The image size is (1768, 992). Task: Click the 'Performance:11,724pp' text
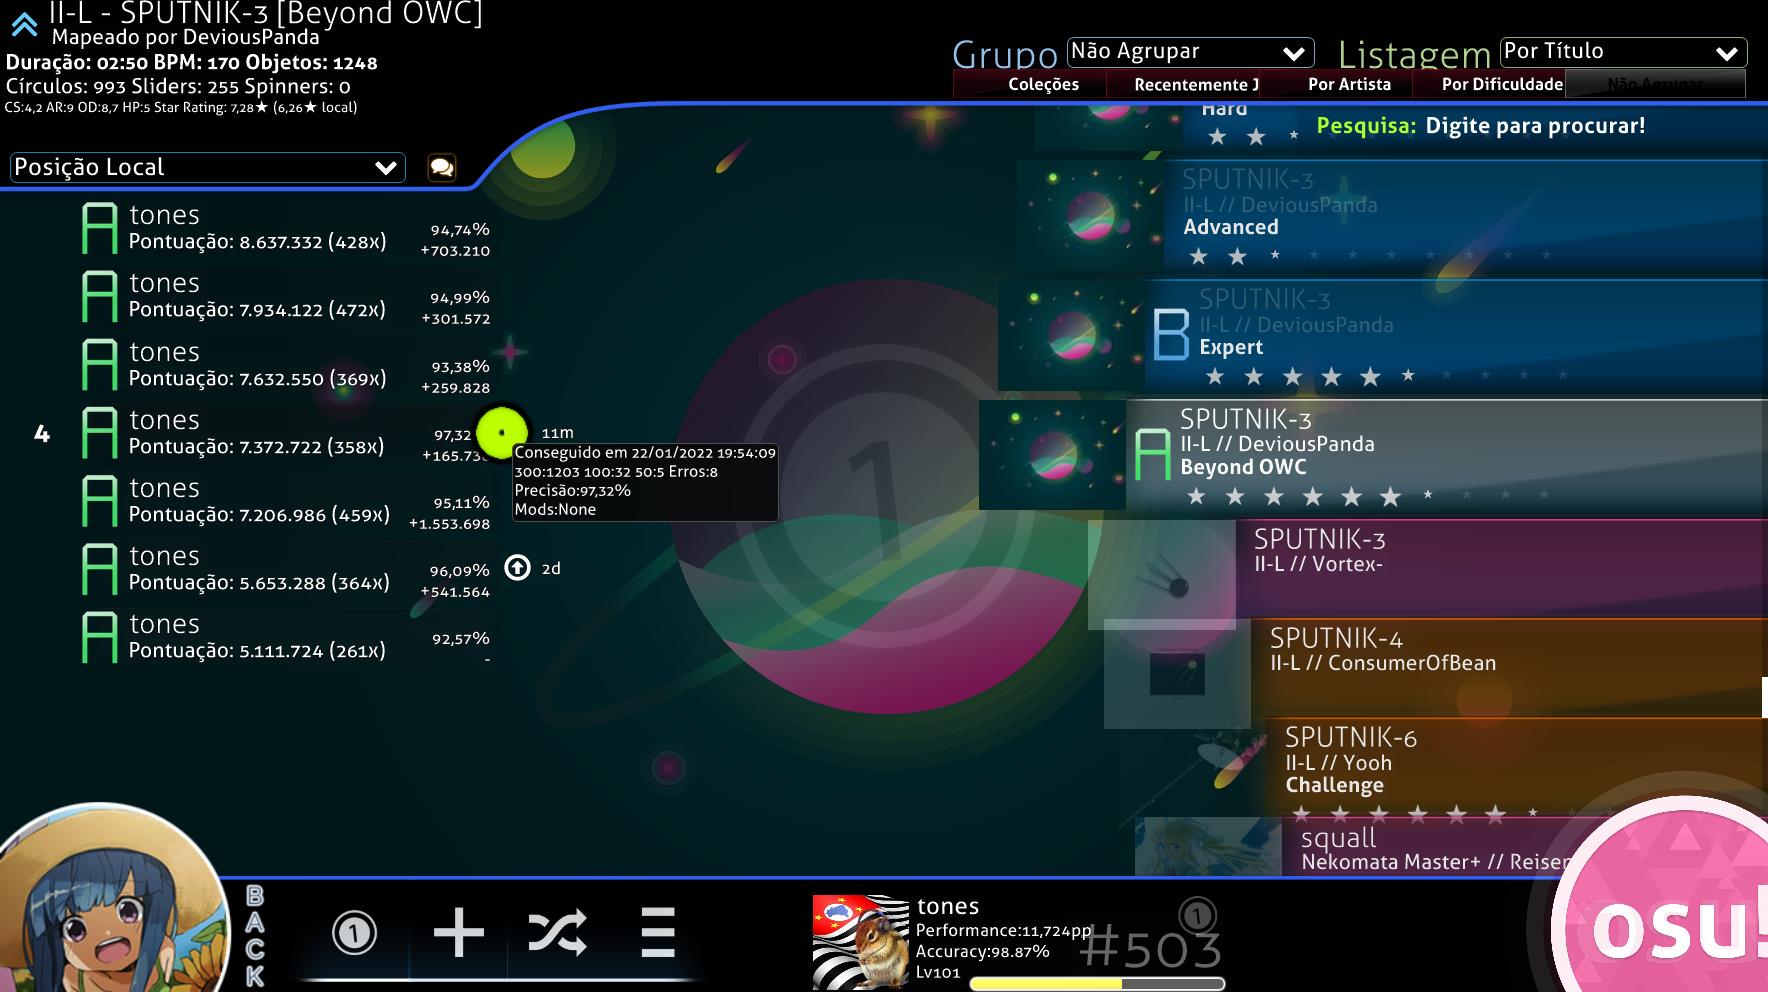[x=1004, y=930]
